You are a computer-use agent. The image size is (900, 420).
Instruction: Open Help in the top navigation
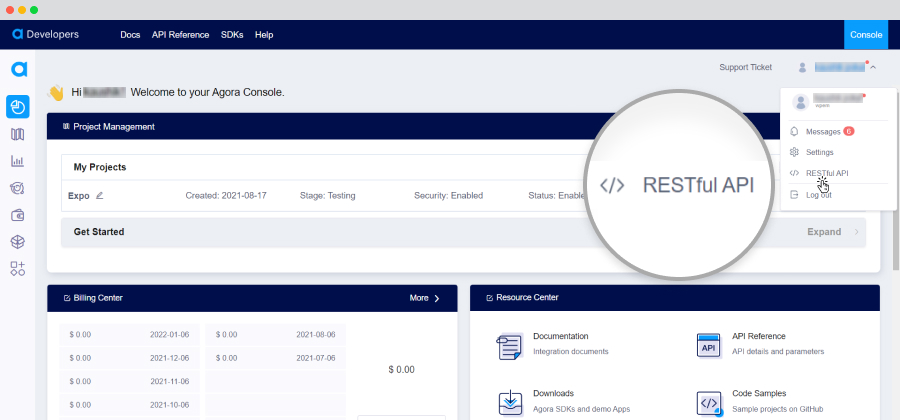(264, 34)
